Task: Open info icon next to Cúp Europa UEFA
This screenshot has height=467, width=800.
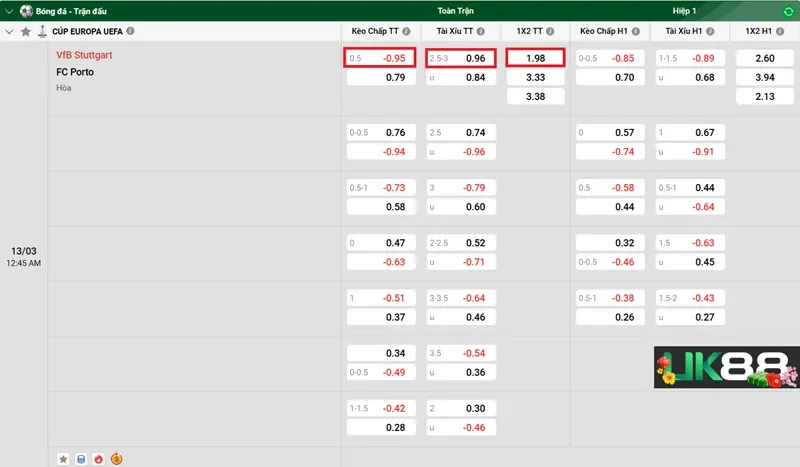Action: (130, 31)
